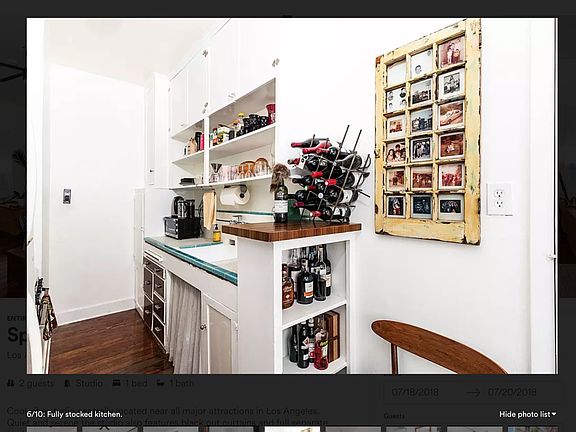Click the caption '6/10: Fully stocked kitchen.'
576x432 pixels.
pyautogui.click(x=74, y=414)
